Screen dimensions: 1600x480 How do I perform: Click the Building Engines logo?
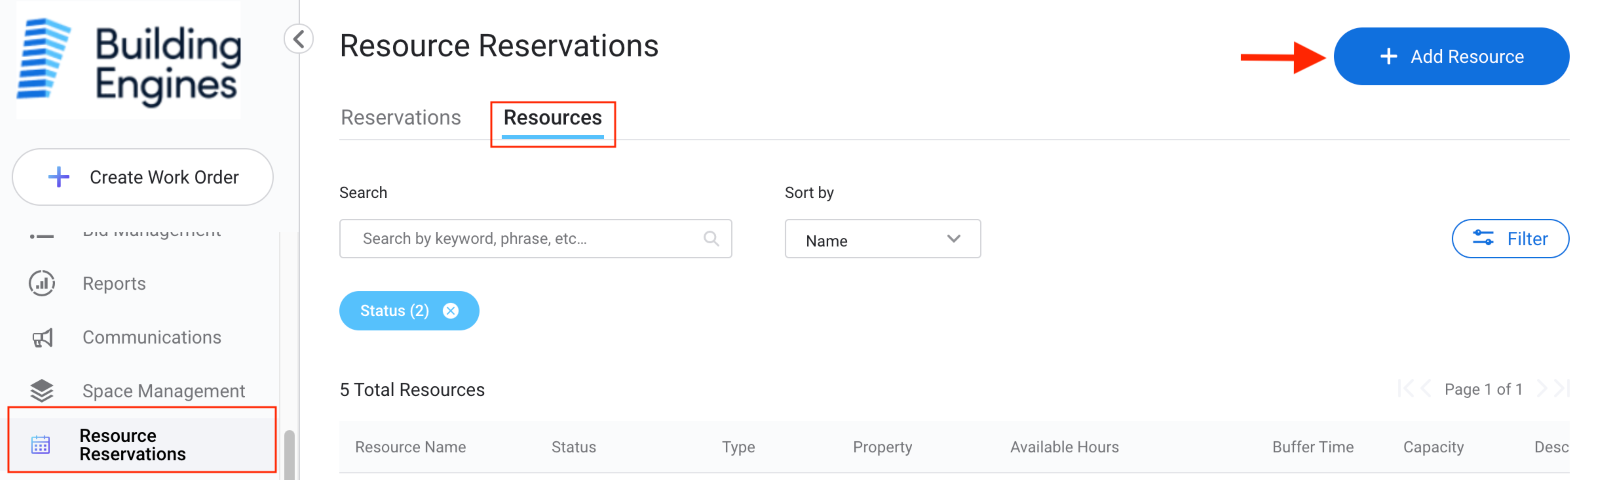pyautogui.click(x=128, y=62)
